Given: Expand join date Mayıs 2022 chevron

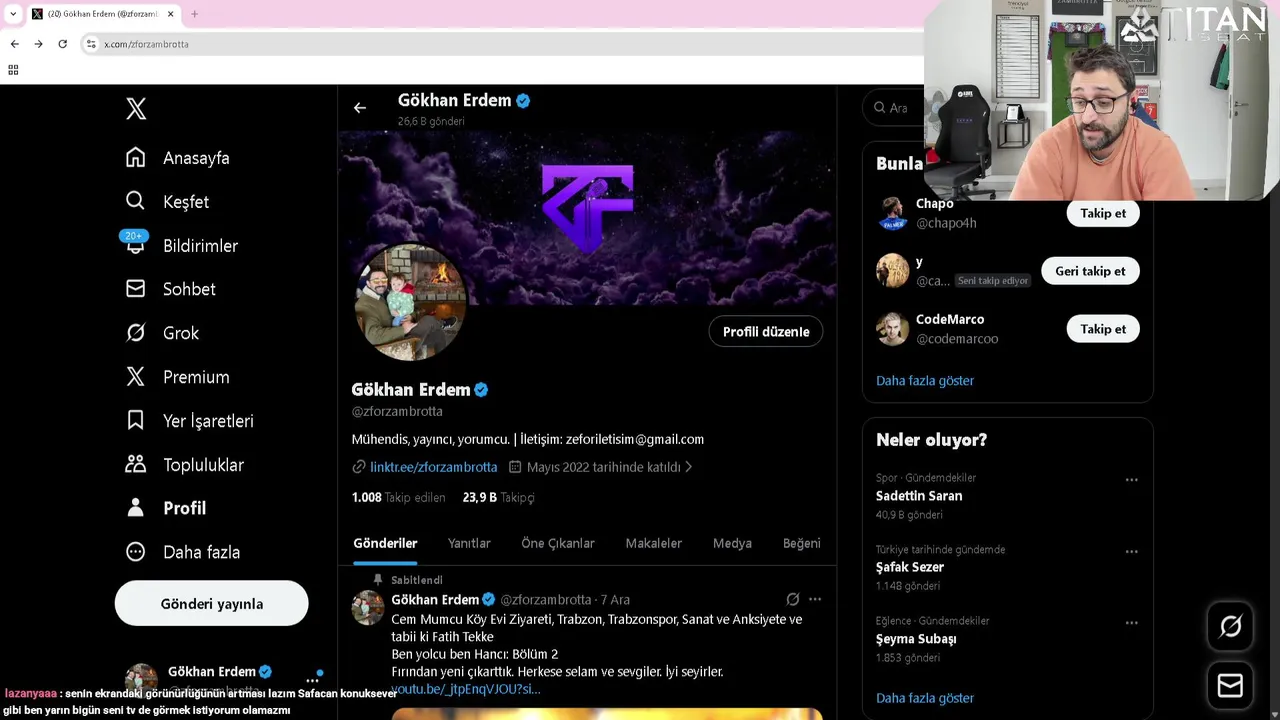Looking at the screenshot, I should pyautogui.click(x=688, y=467).
